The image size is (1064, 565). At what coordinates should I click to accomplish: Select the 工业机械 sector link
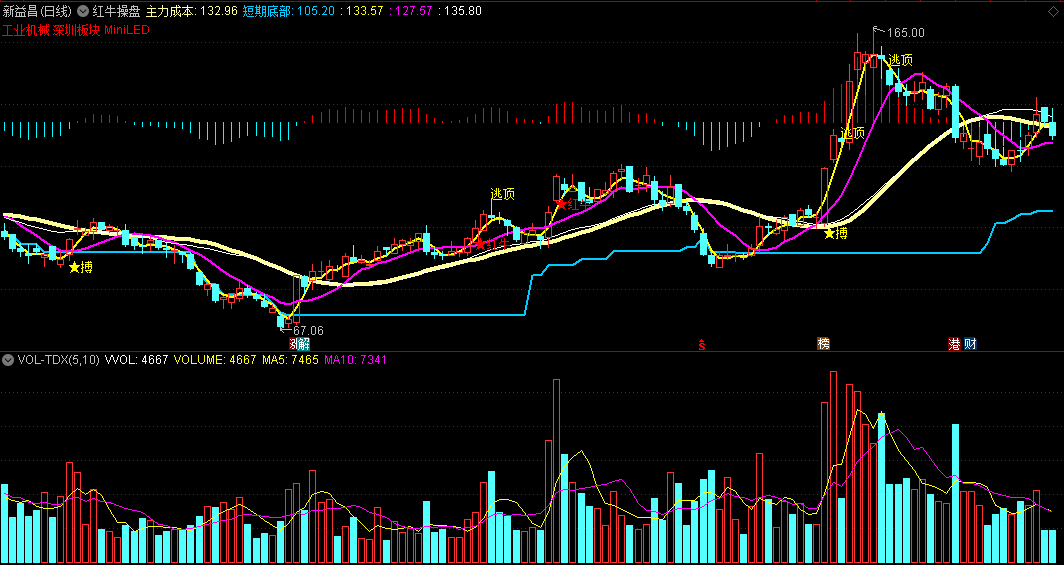tap(26, 31)
